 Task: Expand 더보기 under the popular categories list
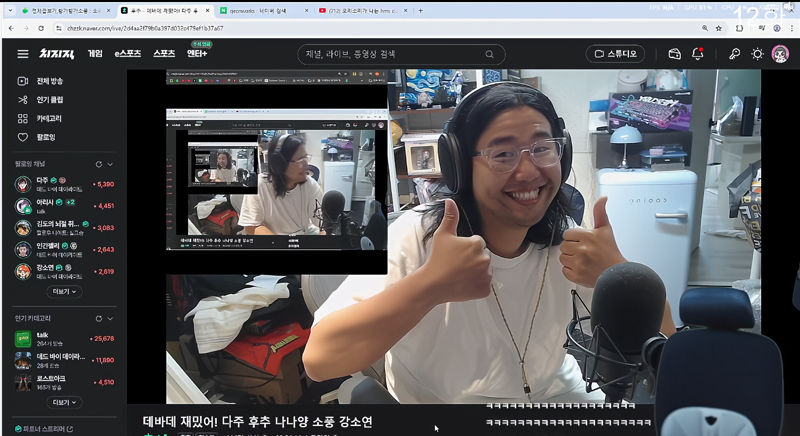[x=65, y=402]
